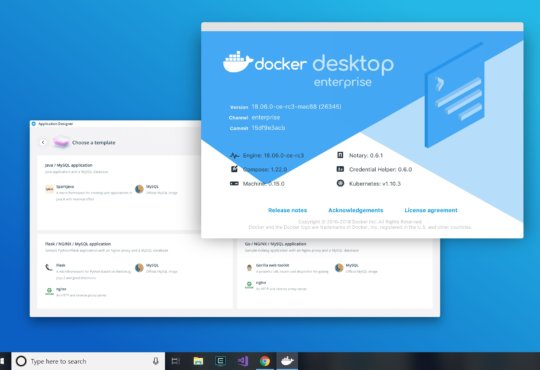
Task: Click the Credential Helper icon
Action: (x=340, y=169)
